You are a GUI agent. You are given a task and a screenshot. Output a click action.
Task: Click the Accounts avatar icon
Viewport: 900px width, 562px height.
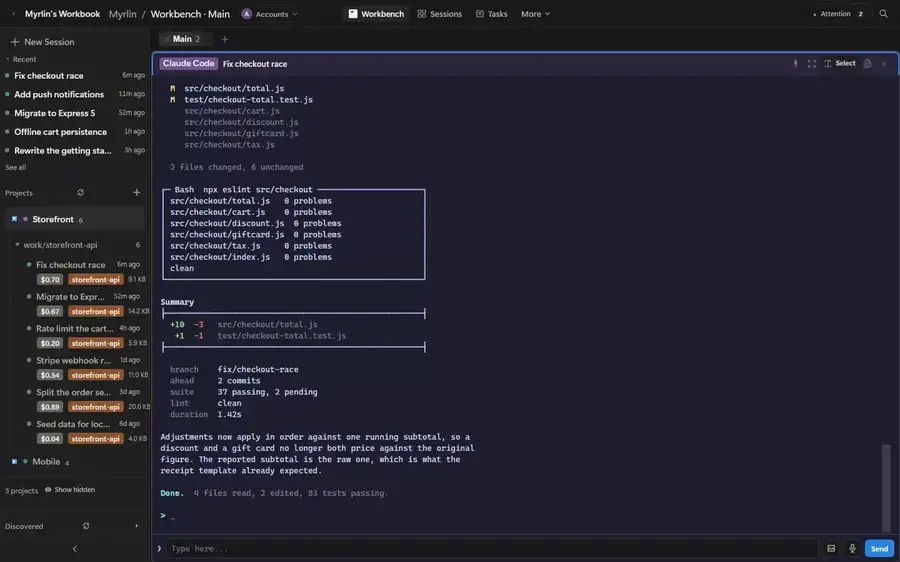pyautogui.click(x=246, y=14)
